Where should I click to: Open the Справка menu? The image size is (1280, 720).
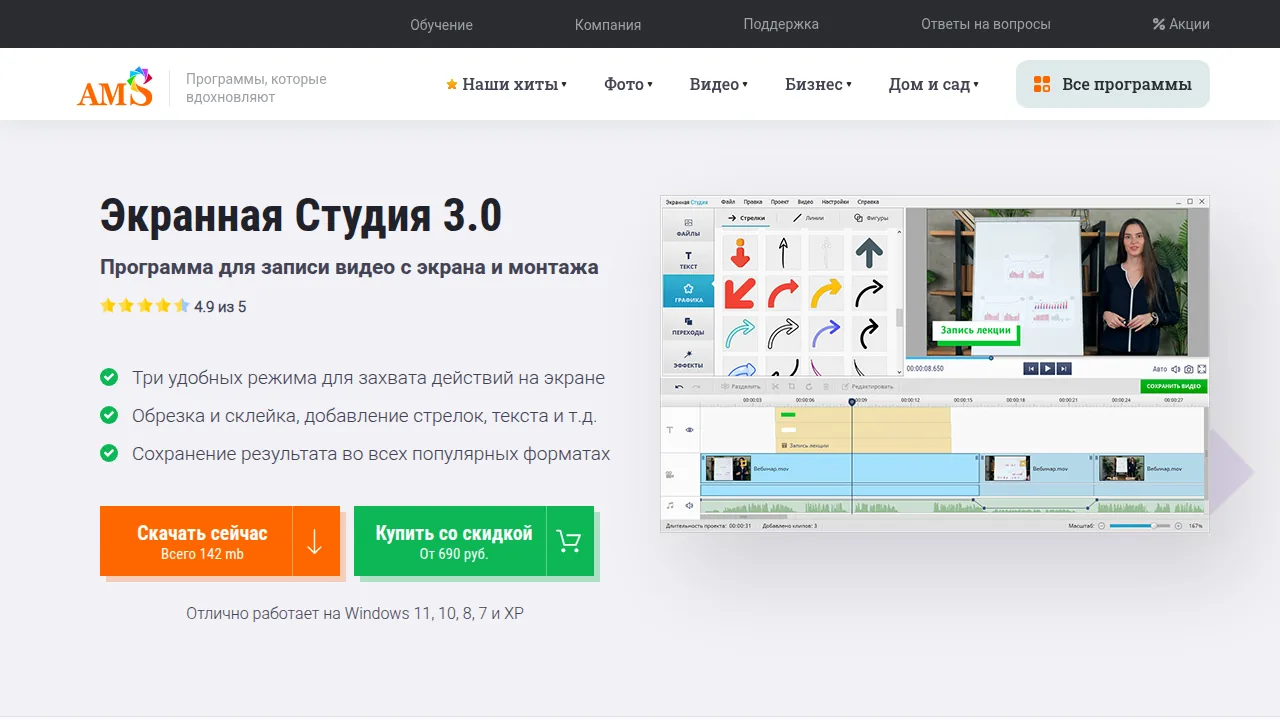pos(868,202)
